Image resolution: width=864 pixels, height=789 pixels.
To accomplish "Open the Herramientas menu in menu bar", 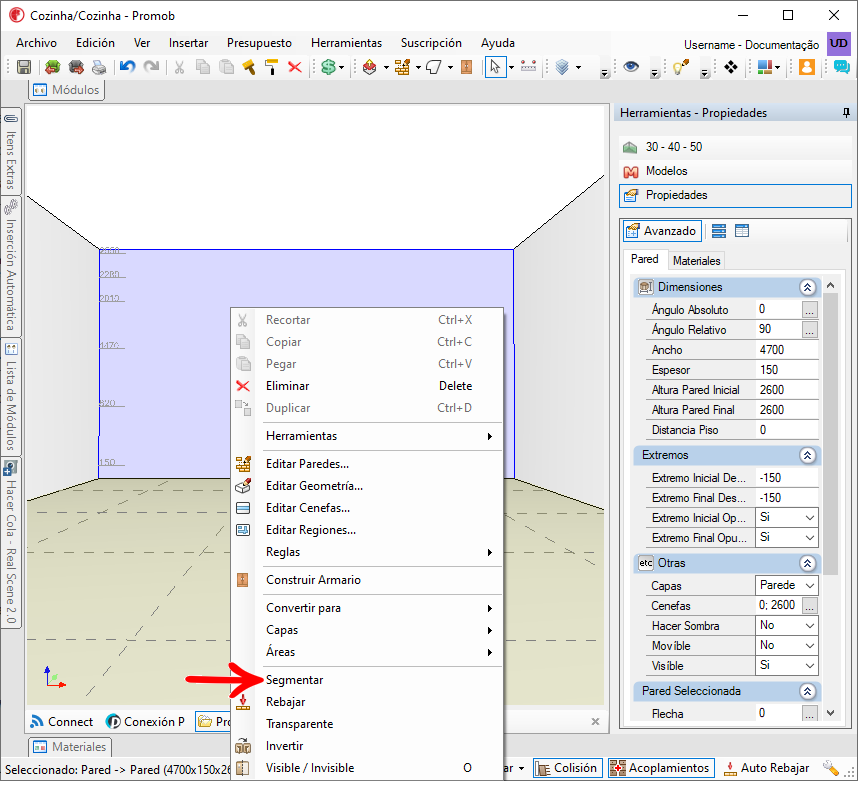I will point(346,43).
